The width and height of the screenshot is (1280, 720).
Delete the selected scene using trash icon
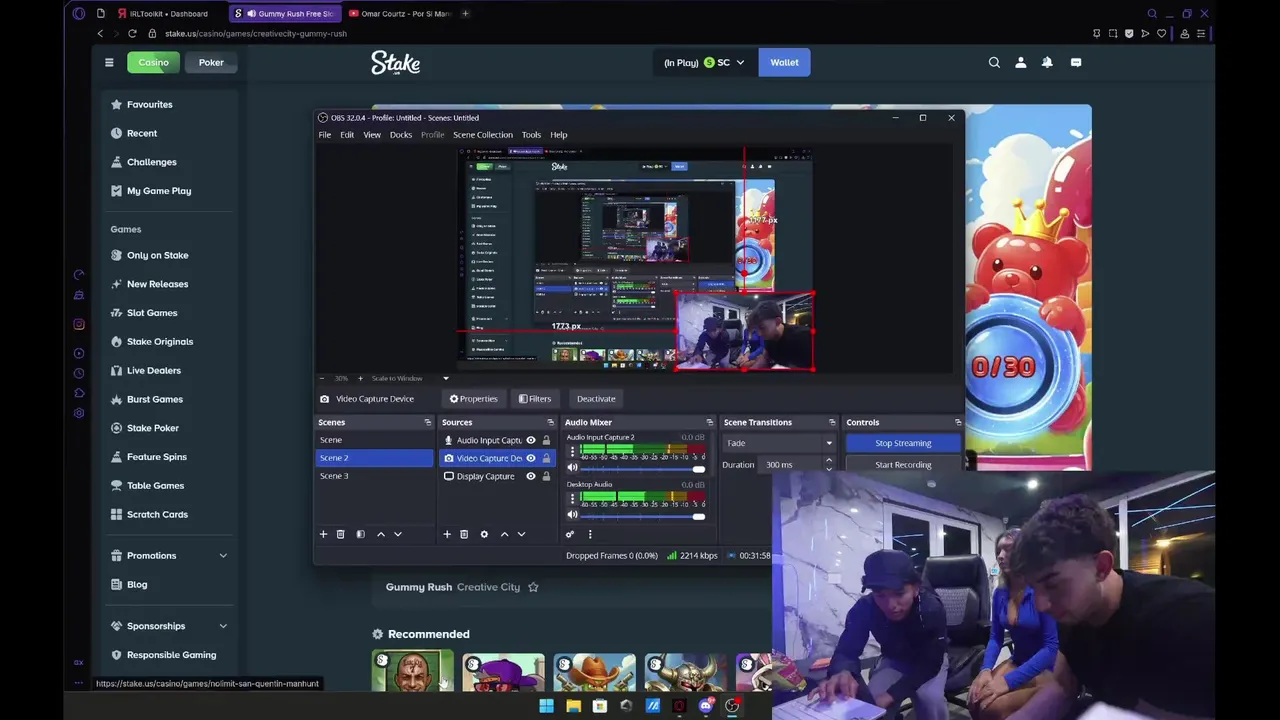[340, 534]
